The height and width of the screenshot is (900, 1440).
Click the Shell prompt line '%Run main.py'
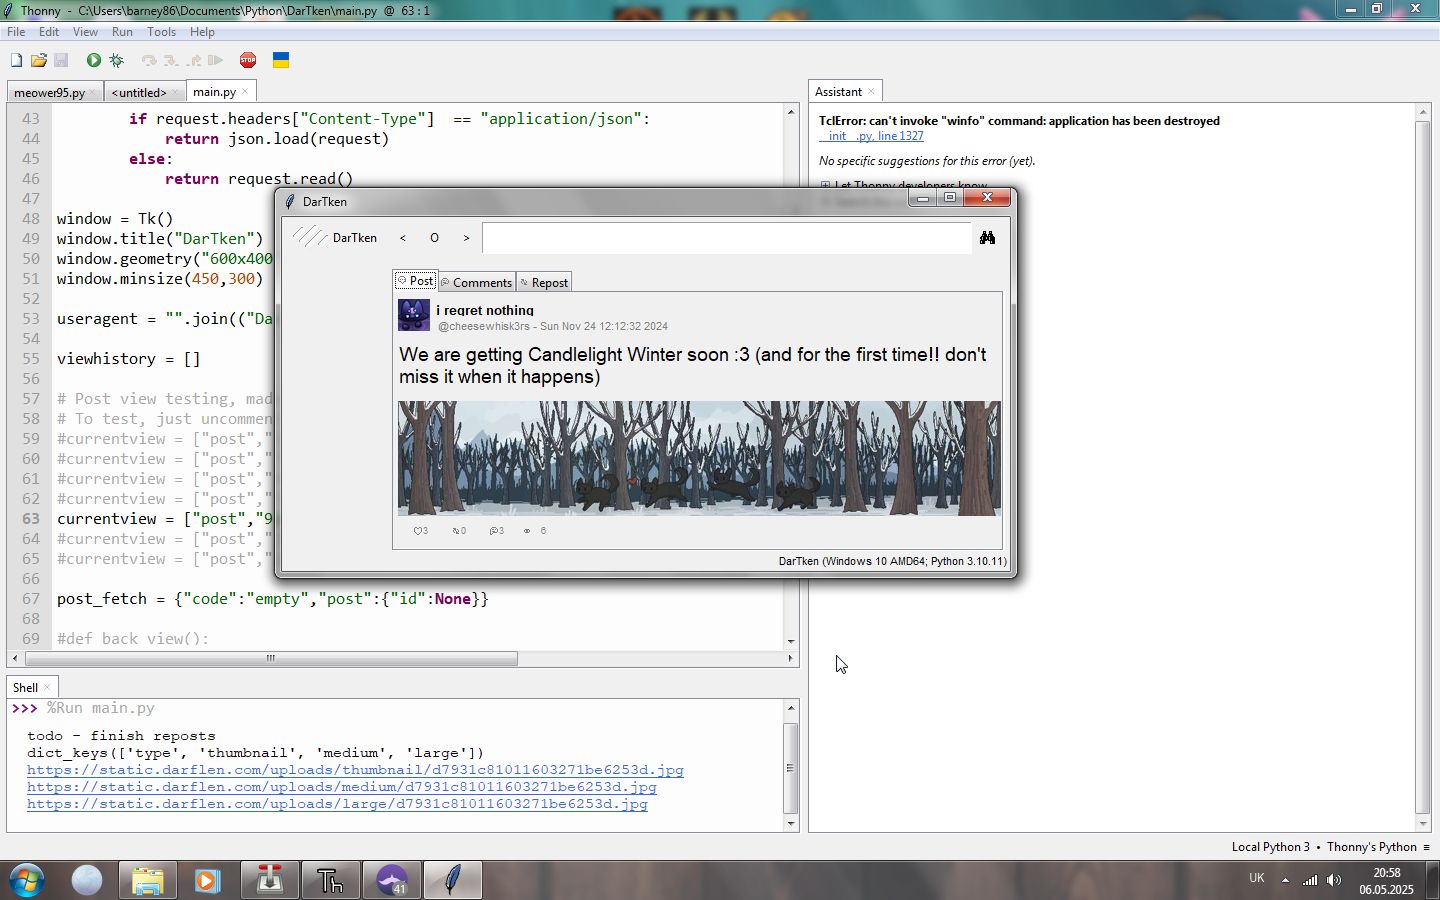pyautogui.click(x=100, y=708)
